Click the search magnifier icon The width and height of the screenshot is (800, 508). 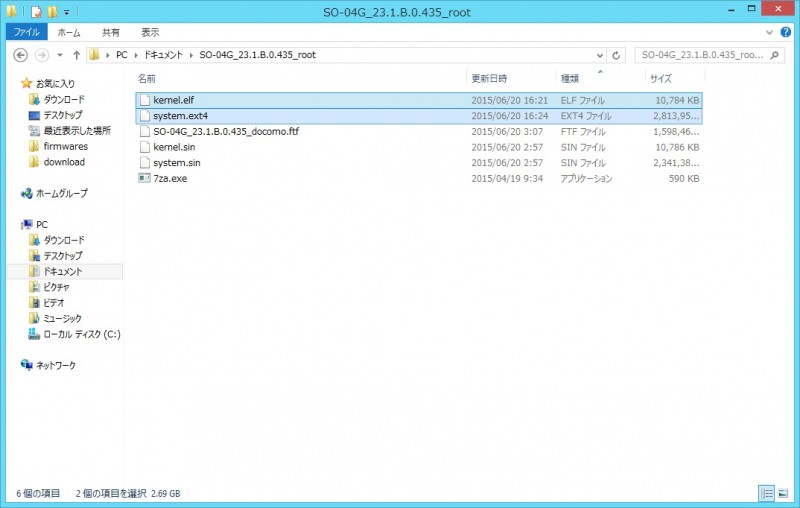(775, 55)
